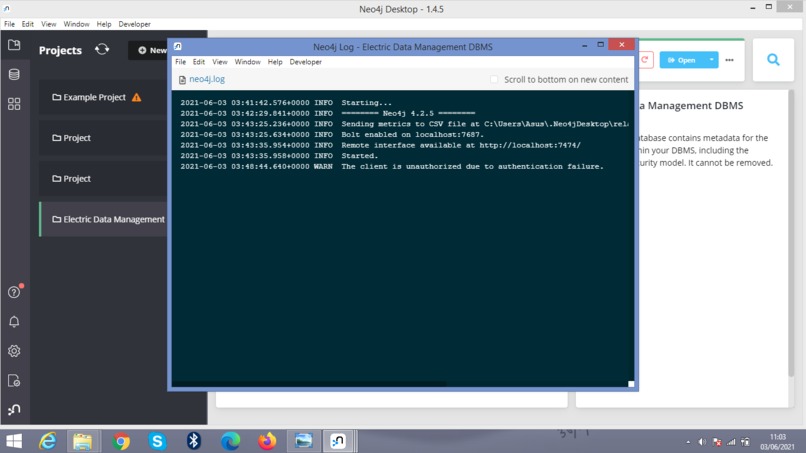
Task: Click the Windows Start button
Action: tap(14, 441)
